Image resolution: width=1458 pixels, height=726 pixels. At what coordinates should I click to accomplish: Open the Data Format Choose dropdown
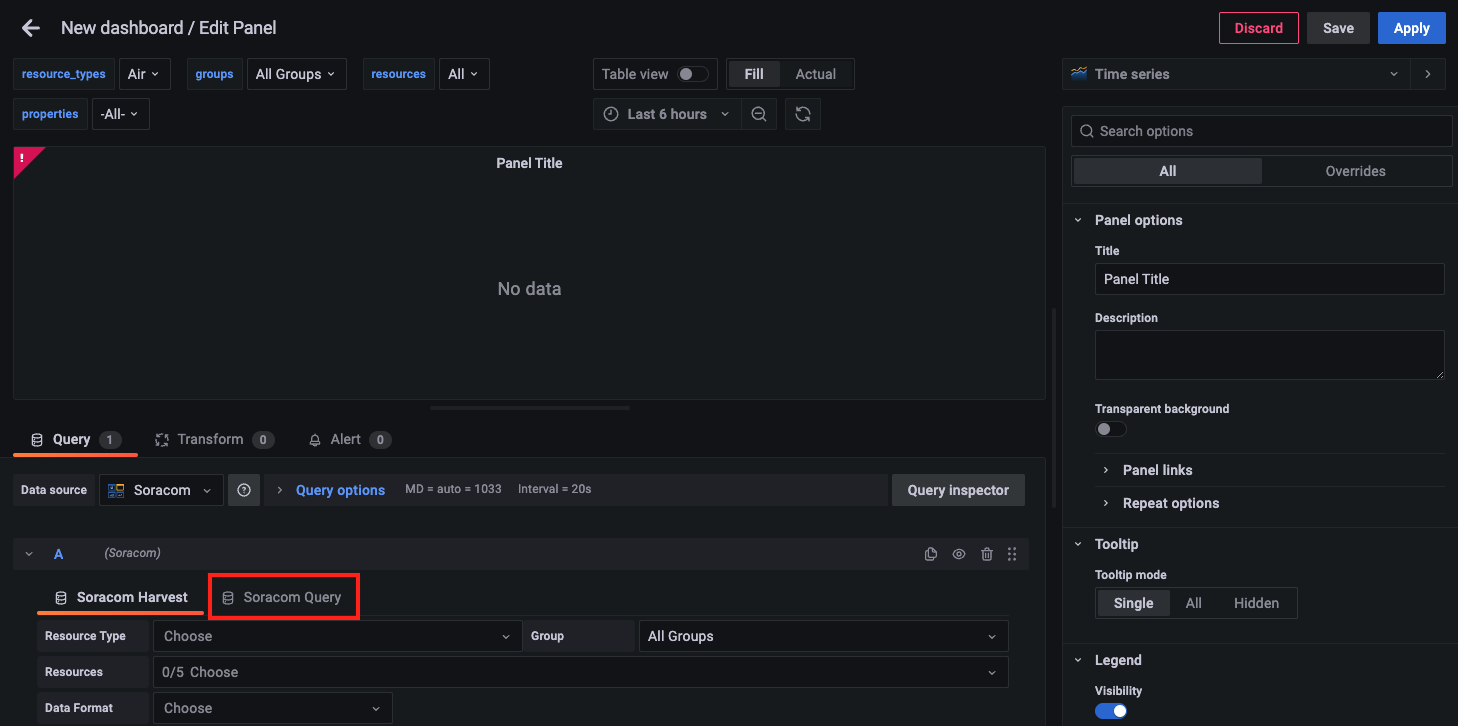272,708
